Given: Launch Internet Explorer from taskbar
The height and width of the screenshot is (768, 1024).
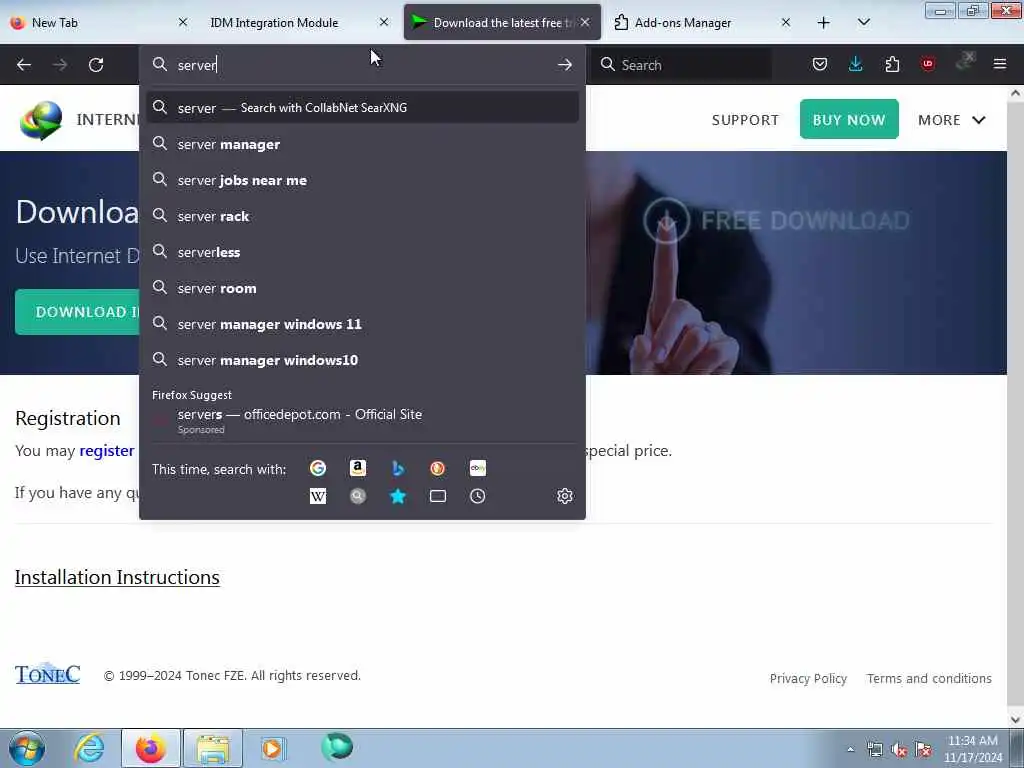Looking at the screenshot, I should 89,748.
